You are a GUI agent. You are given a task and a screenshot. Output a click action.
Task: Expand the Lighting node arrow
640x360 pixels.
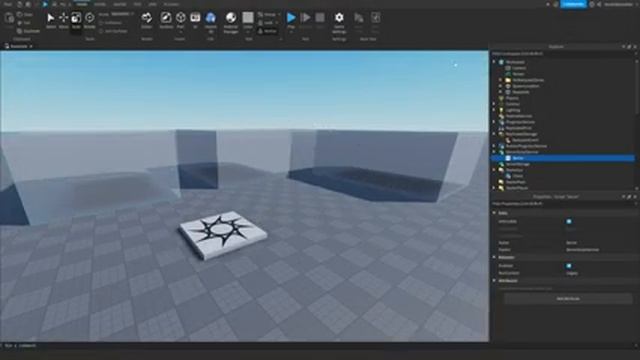coord(494,110)
